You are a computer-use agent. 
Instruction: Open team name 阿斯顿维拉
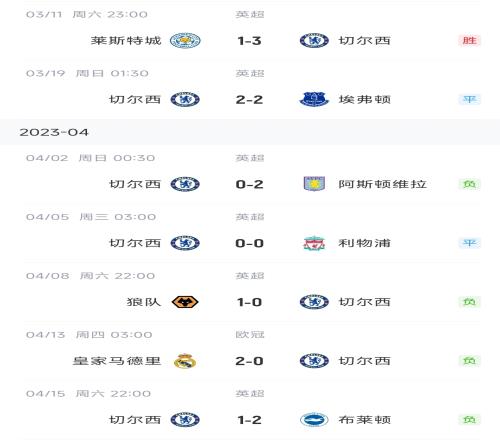pos(383,184)
